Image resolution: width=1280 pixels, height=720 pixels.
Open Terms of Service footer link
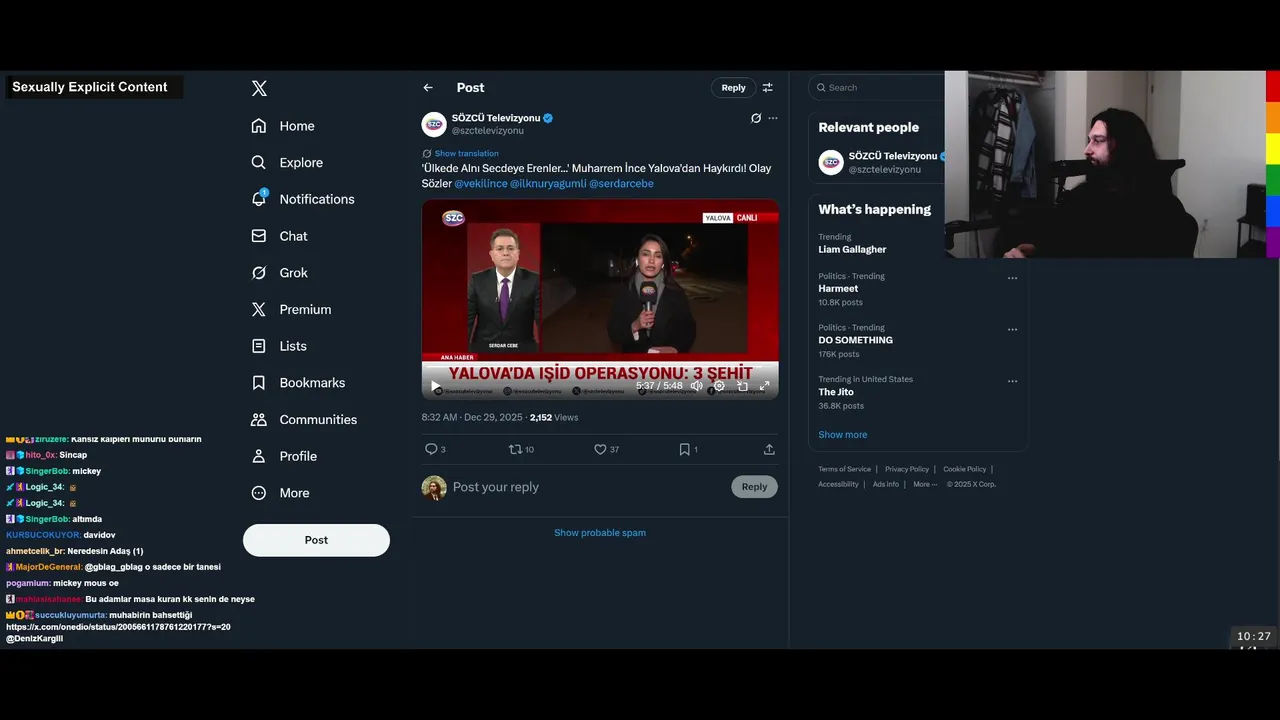click(x=845, y=469)
